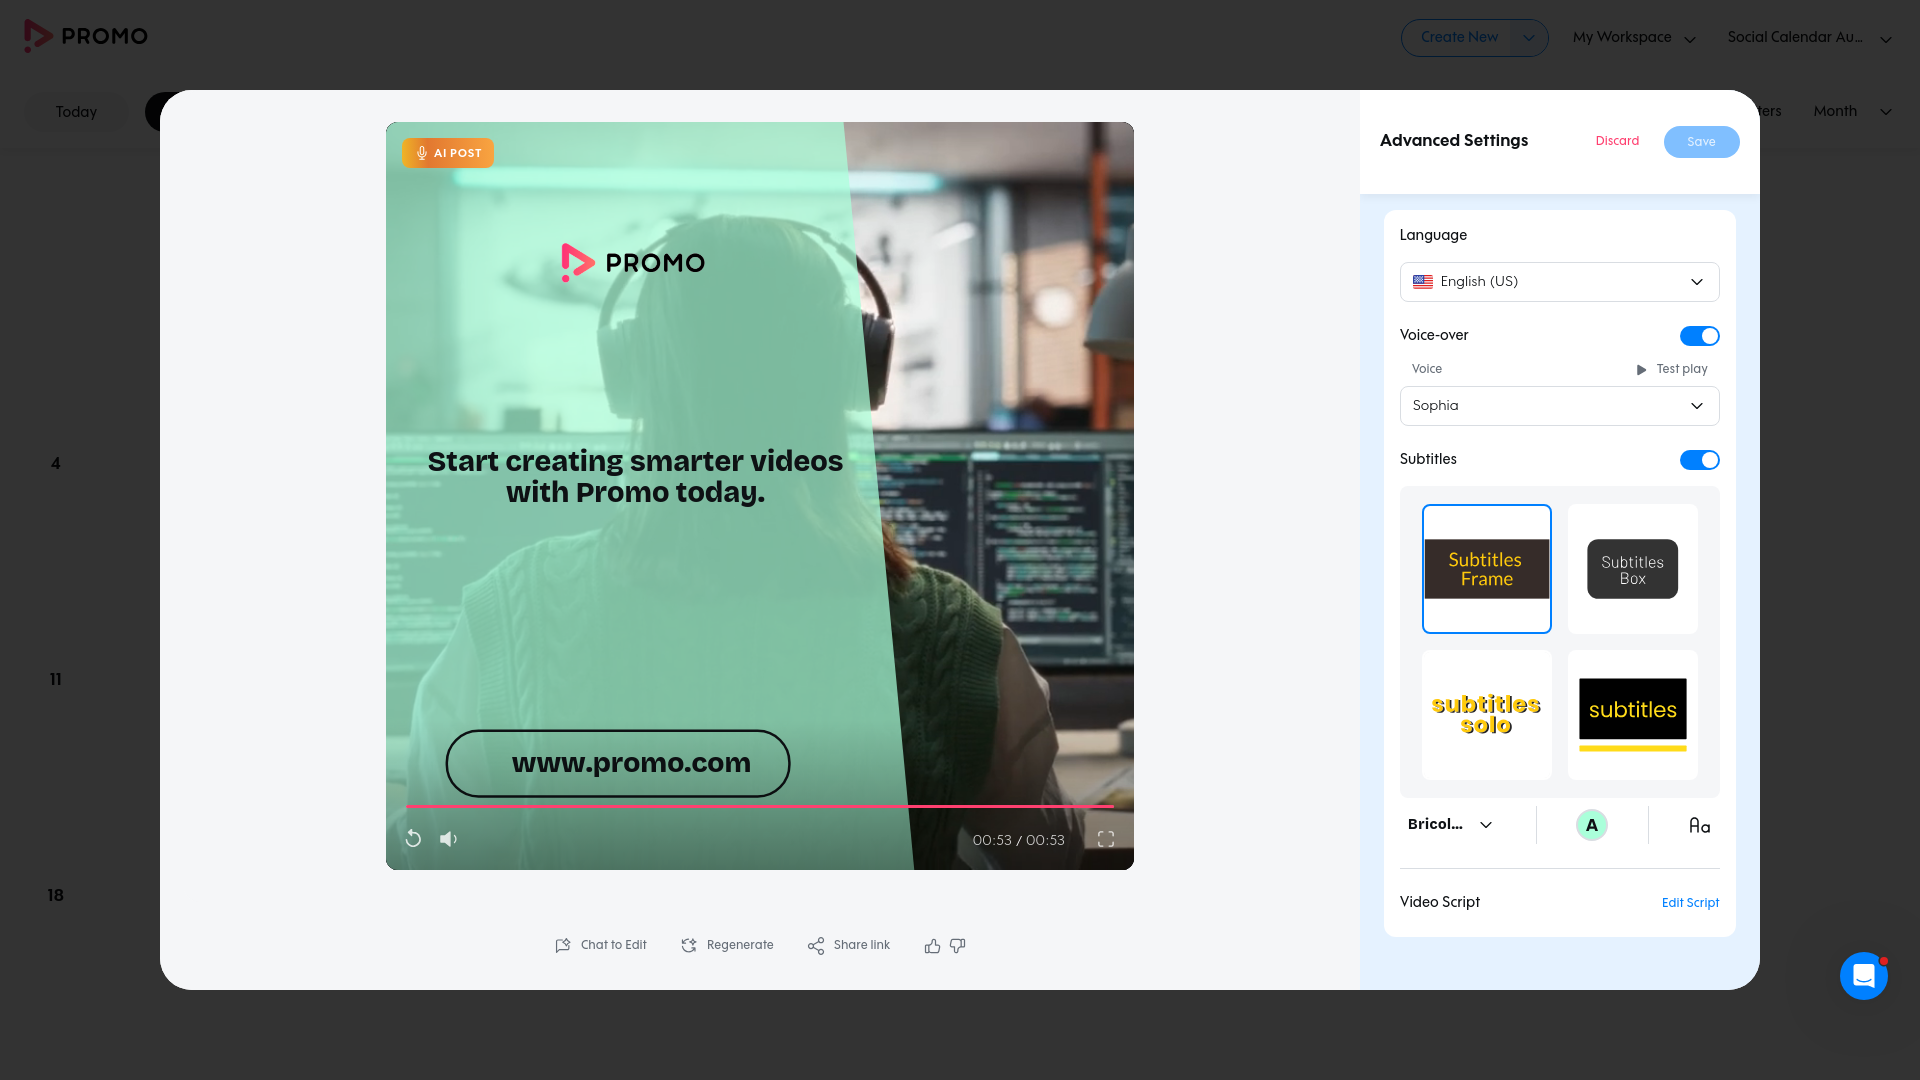Click calendar day 4

[x=56, y=464]
